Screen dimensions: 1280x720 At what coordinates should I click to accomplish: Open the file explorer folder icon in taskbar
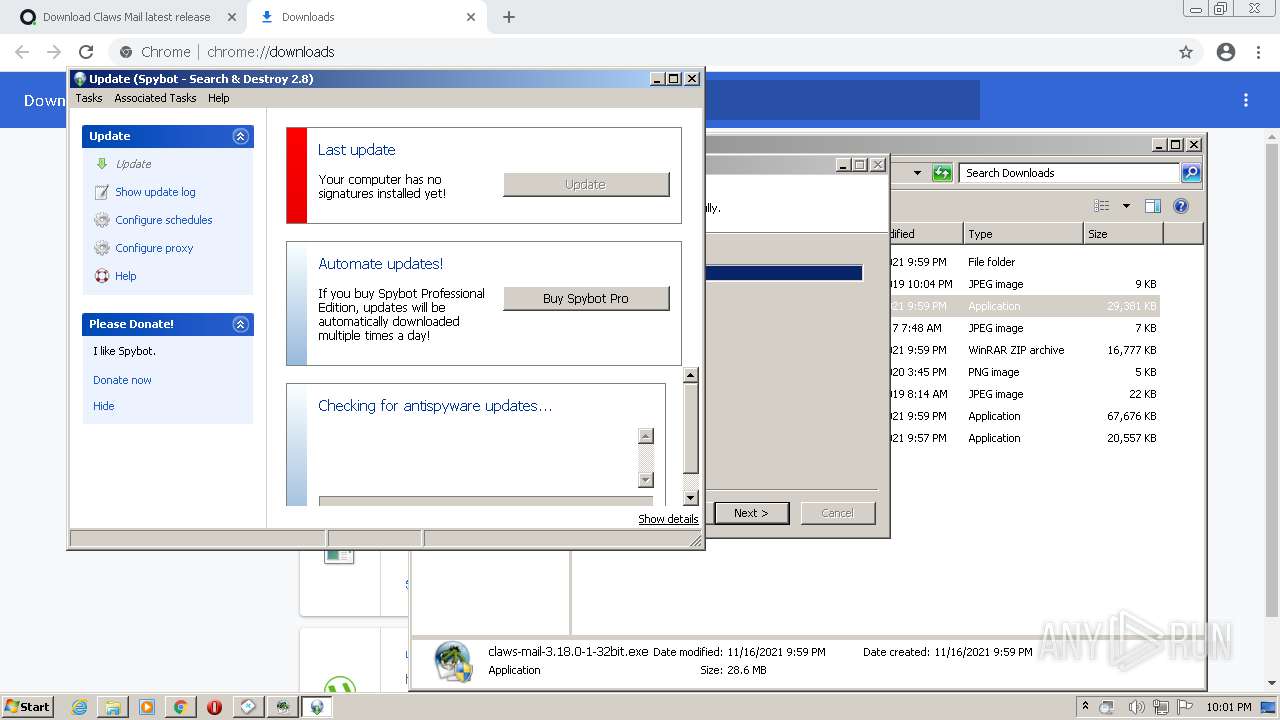(113, 707)
